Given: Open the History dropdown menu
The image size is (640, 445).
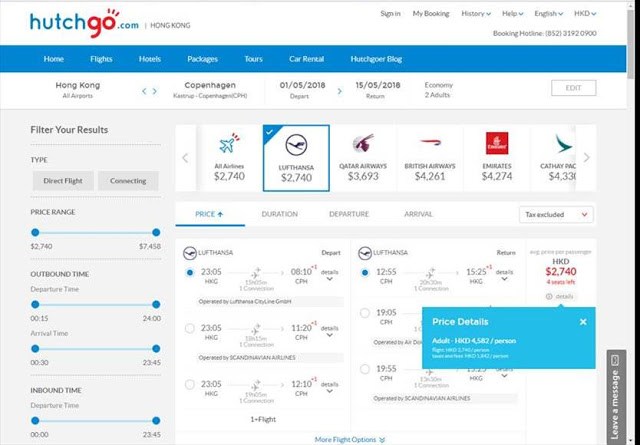Looking at the screenshot, I should click(x=476, y=13).
